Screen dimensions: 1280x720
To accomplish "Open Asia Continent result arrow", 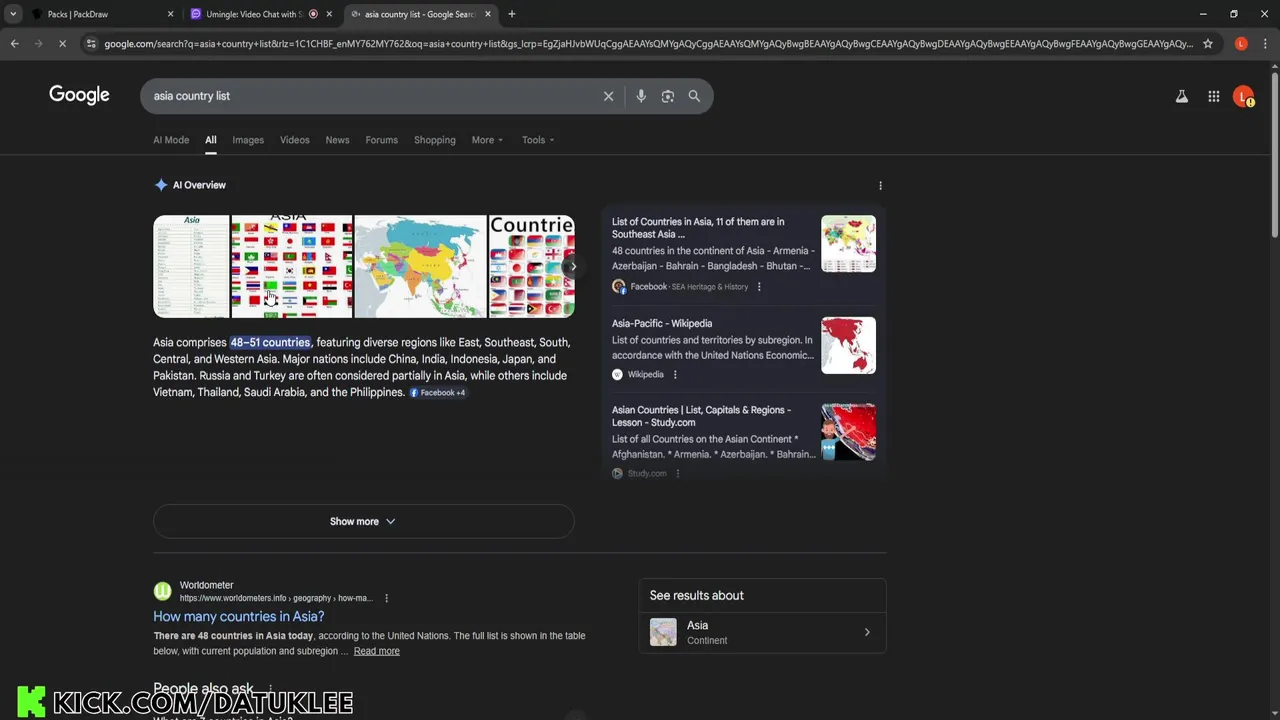I will (867, 632).
